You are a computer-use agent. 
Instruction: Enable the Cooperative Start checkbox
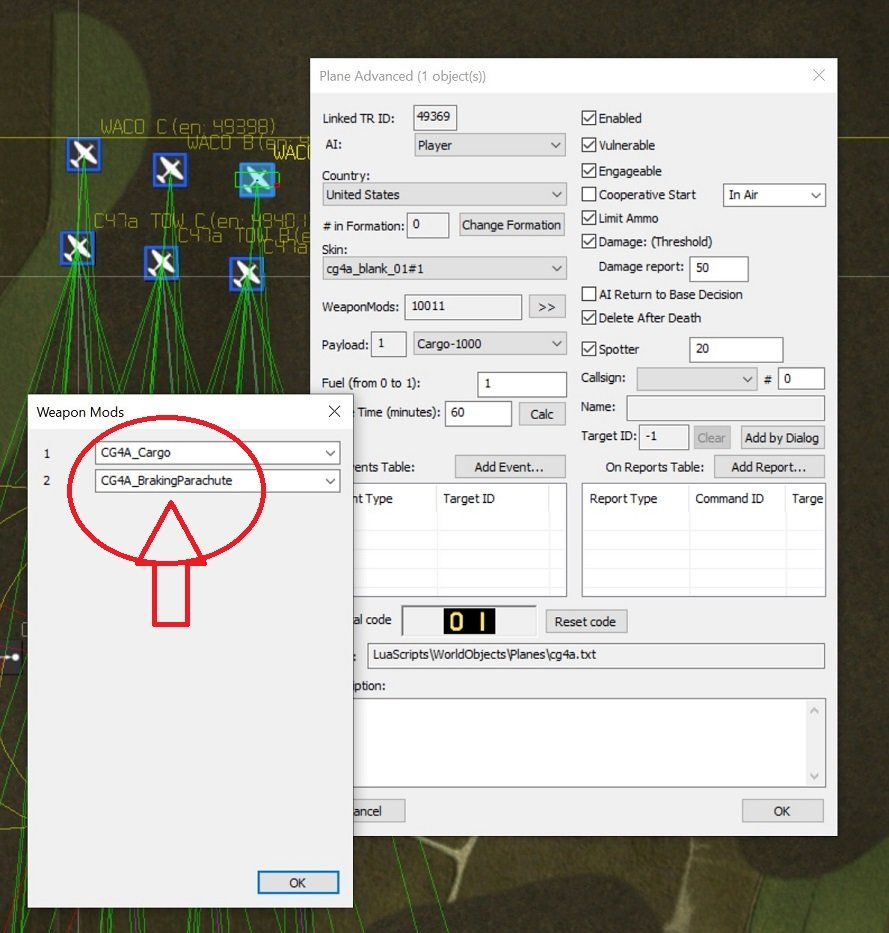(x=589, y=194)
